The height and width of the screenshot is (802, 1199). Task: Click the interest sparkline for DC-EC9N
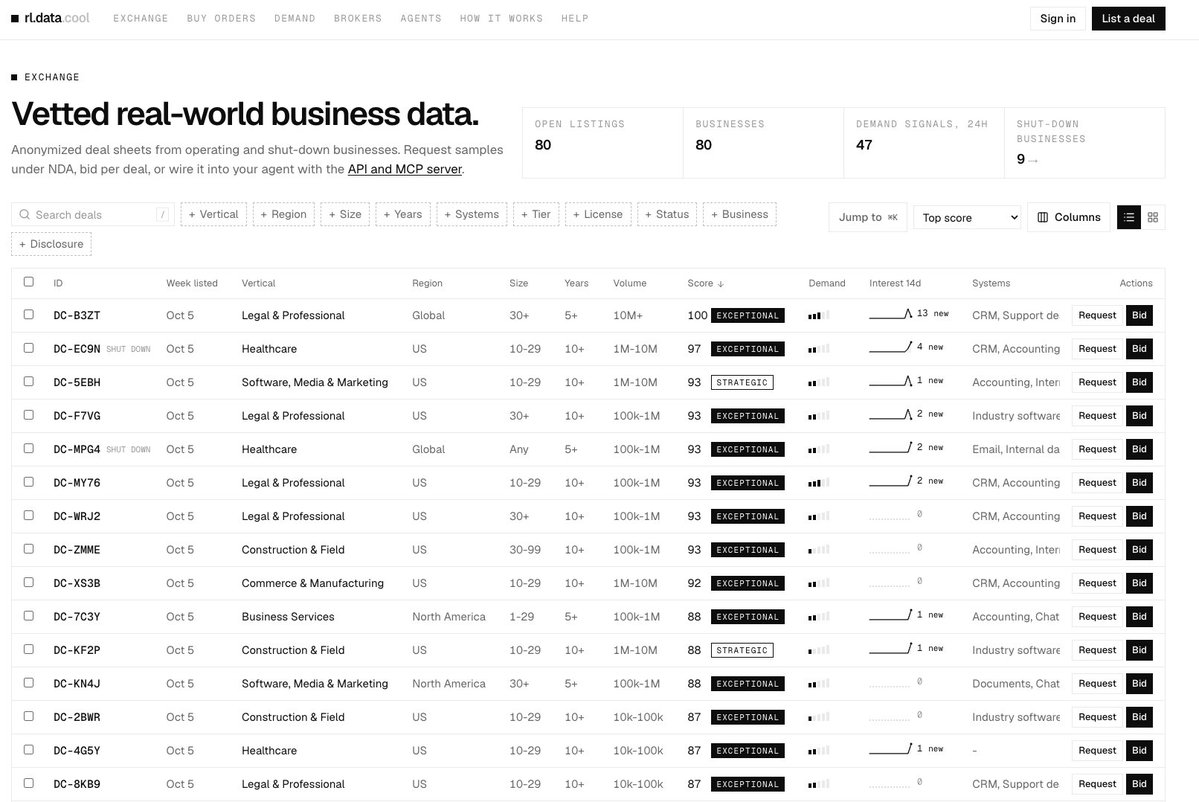pos(890,348)
